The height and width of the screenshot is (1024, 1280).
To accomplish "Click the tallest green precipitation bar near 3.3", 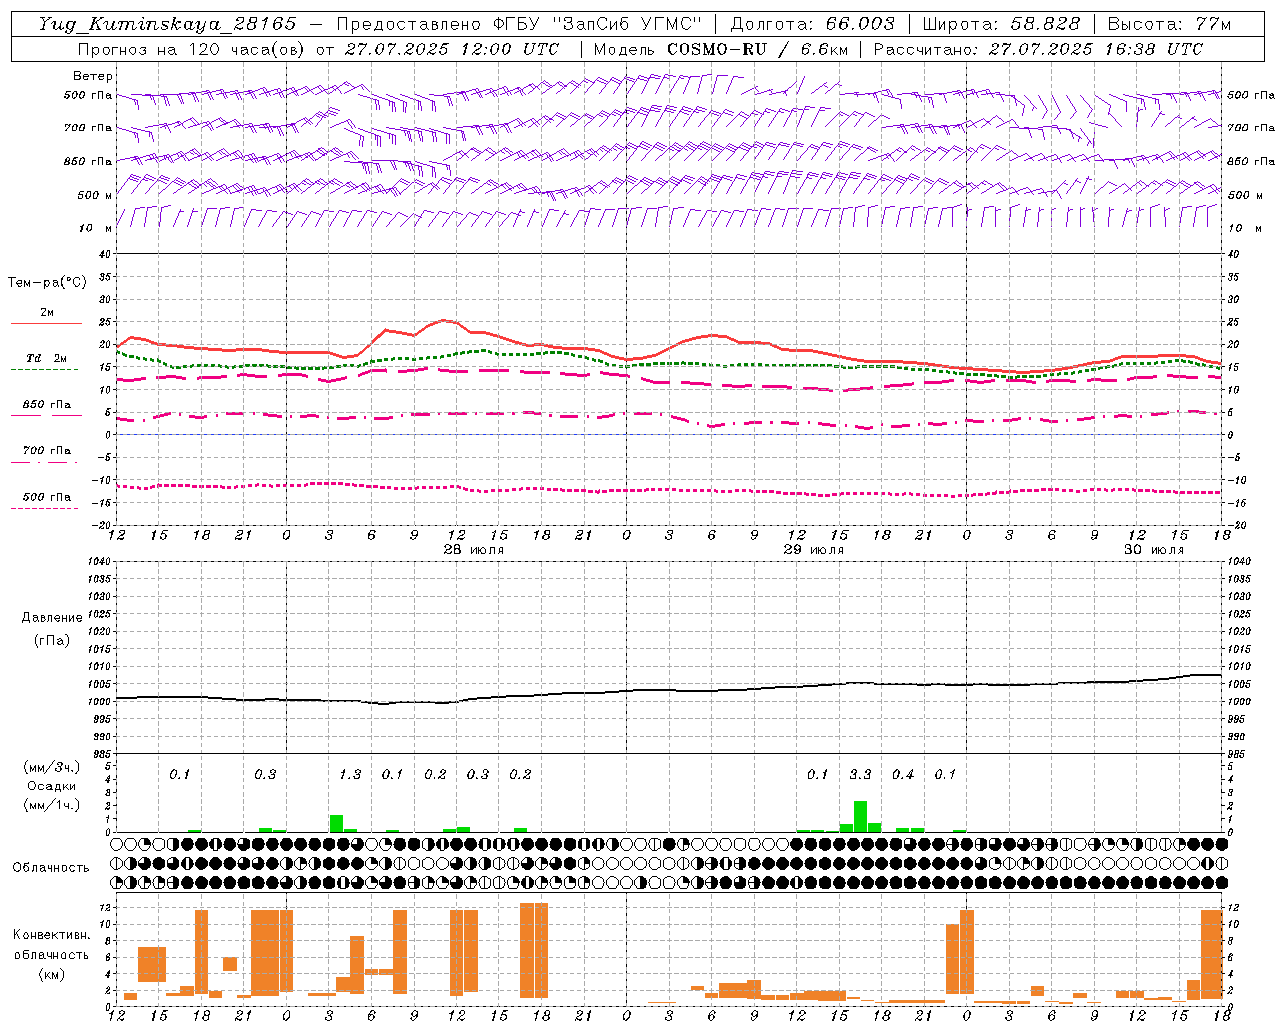I will coord(860,816).
